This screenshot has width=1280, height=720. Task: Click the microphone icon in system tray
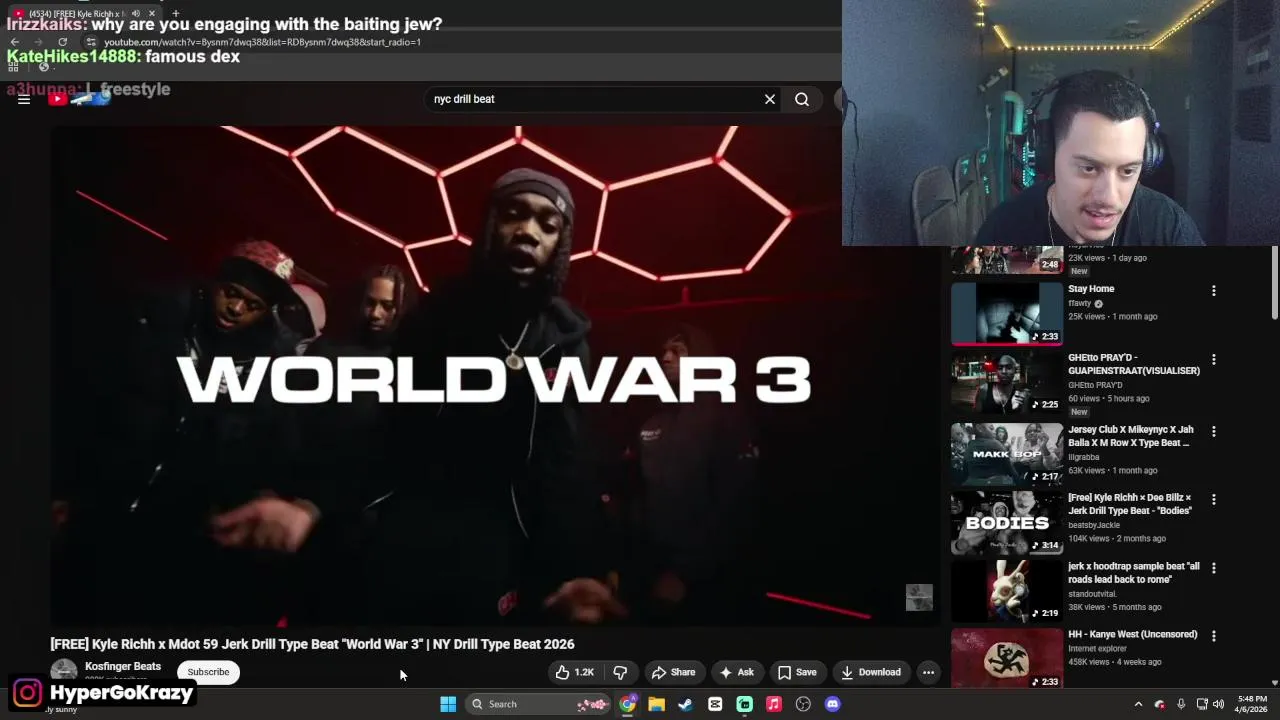click(x=1181, y=704)
